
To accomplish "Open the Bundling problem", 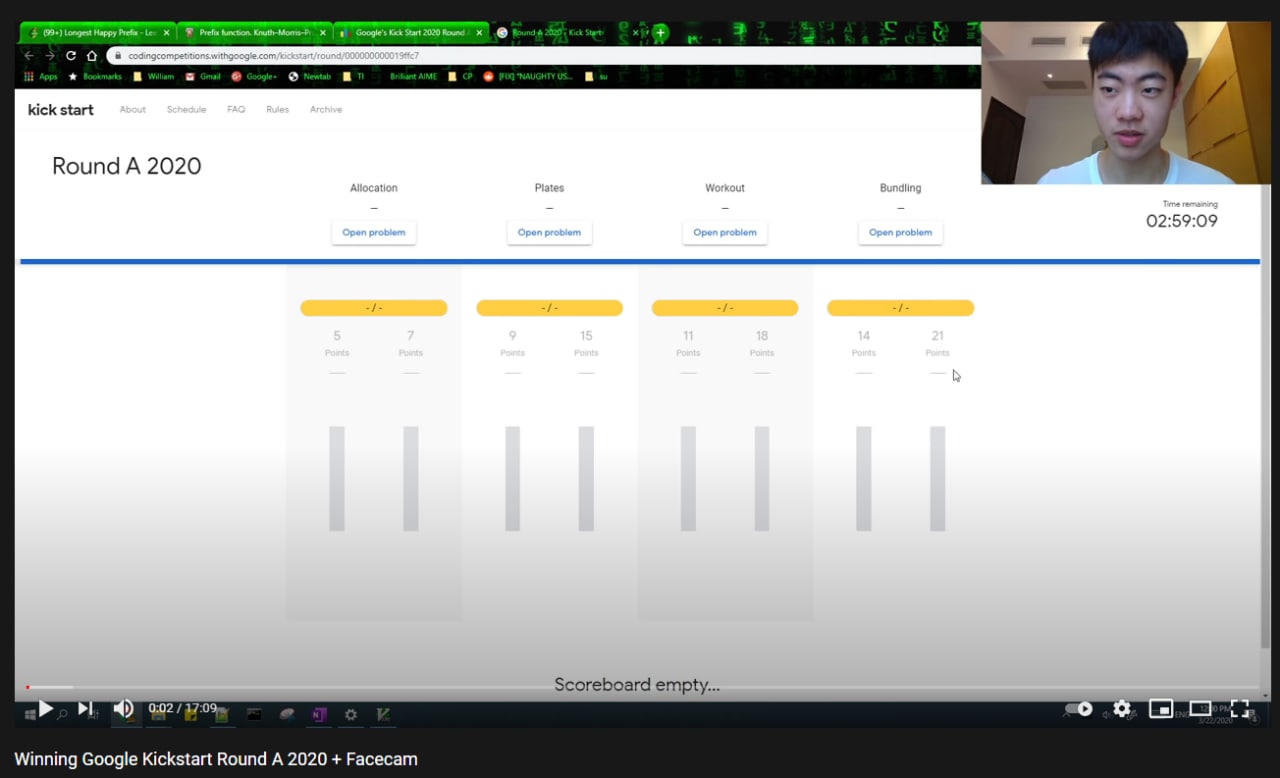I will pyautogui.click(x=901, y=232).
